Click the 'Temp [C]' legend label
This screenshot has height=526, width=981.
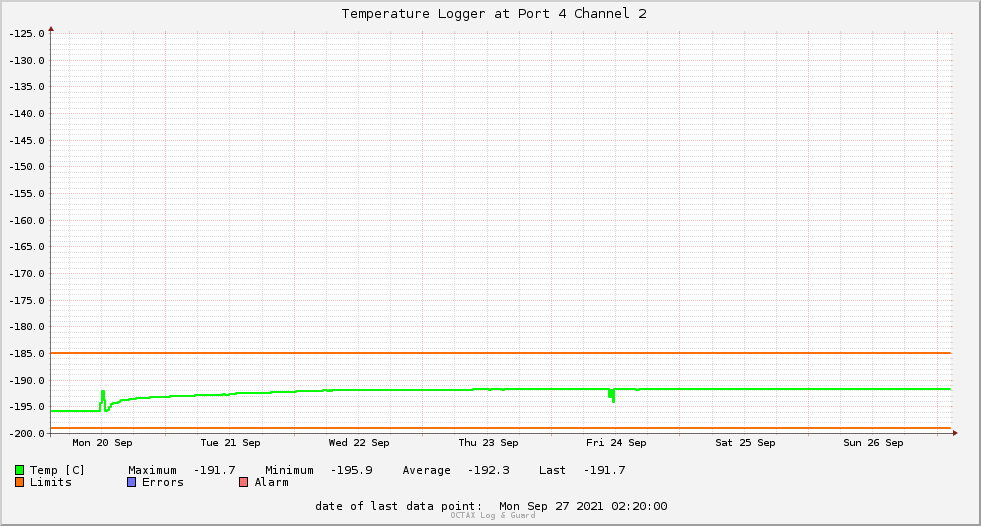[x=57, y=470]
